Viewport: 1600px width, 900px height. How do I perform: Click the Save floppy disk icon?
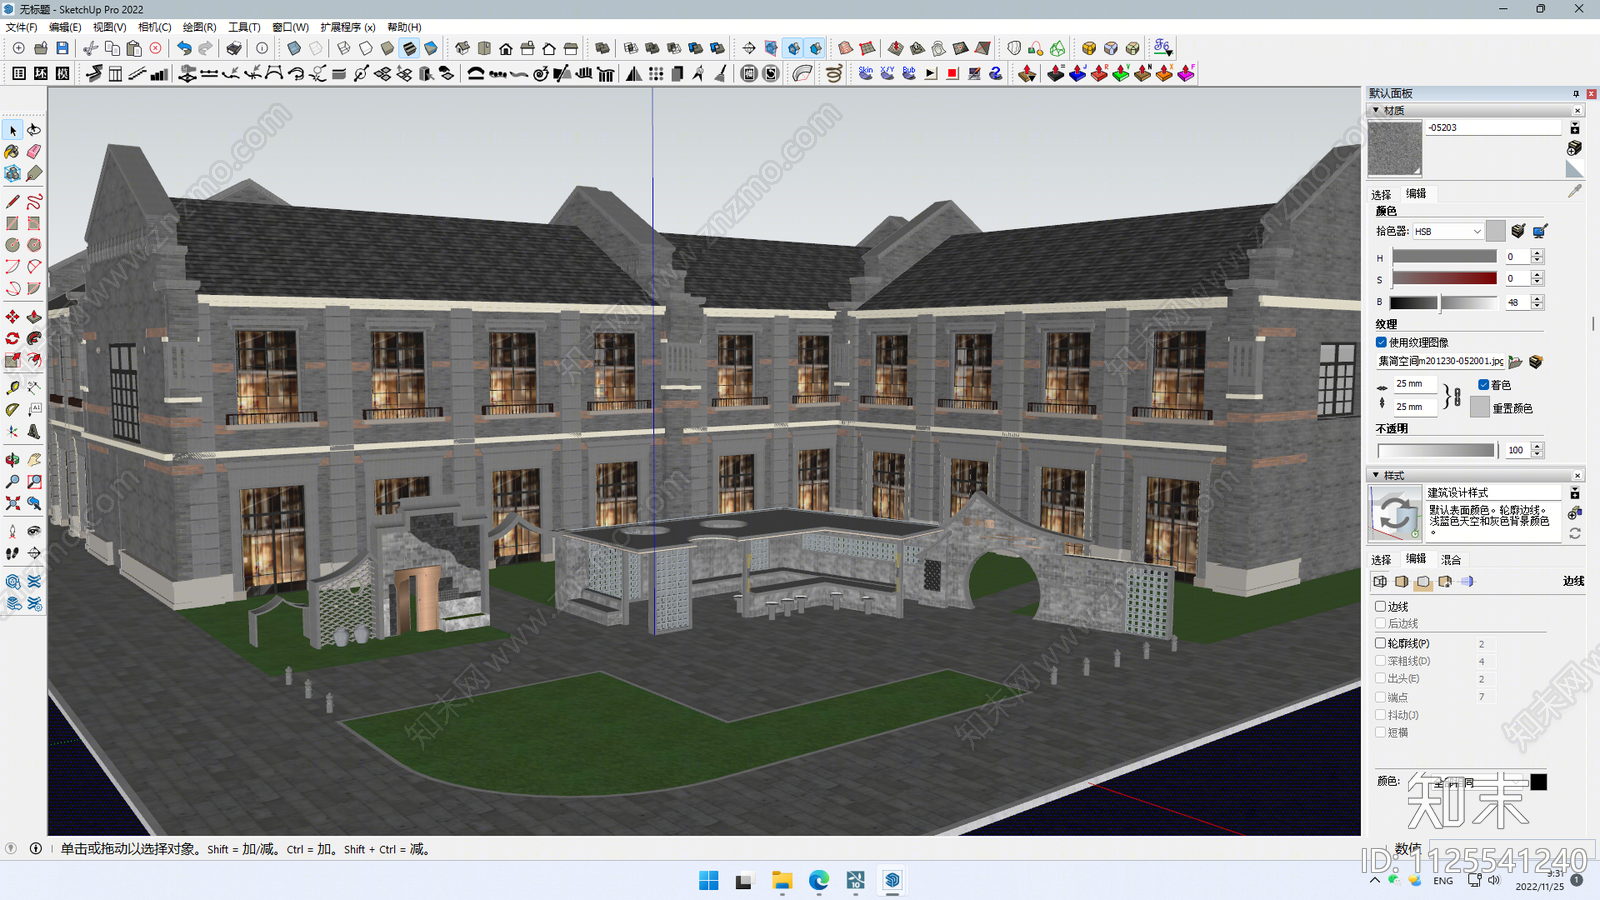[x=62, y=48]
